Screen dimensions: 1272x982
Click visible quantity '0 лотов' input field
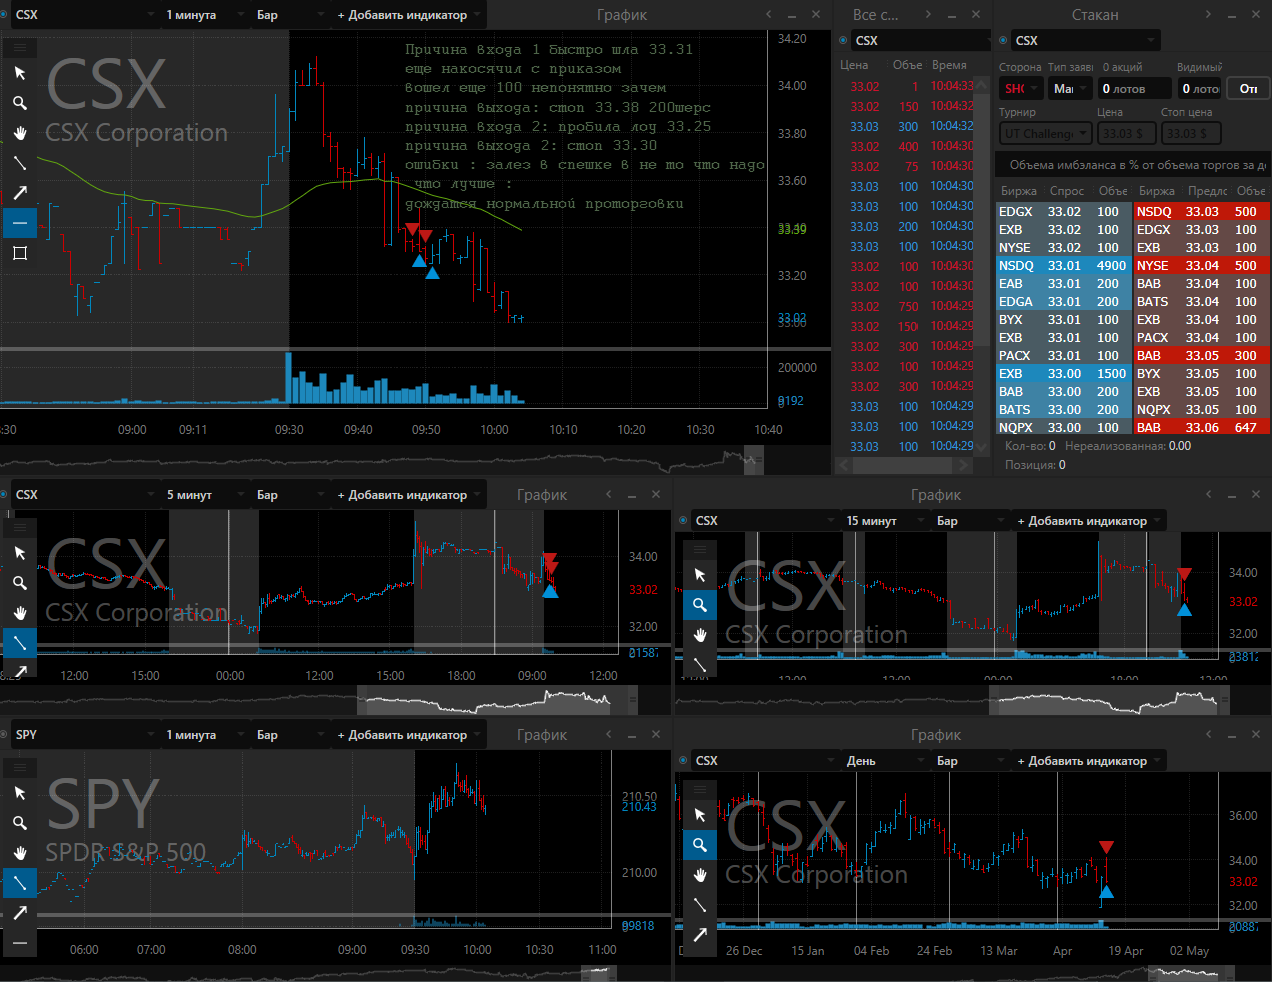point(1198,89)
